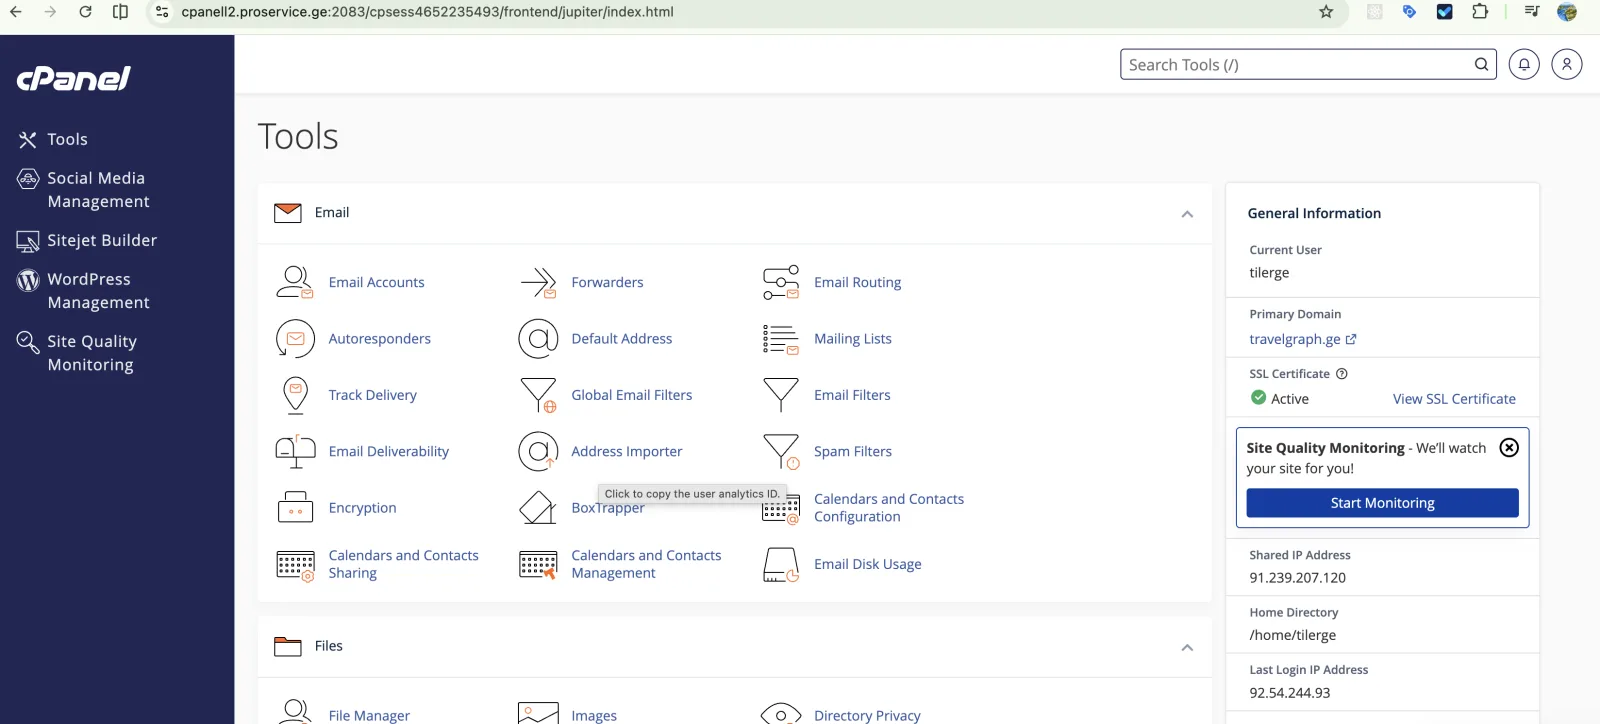Open the Email Routing link

click(857, 283)
